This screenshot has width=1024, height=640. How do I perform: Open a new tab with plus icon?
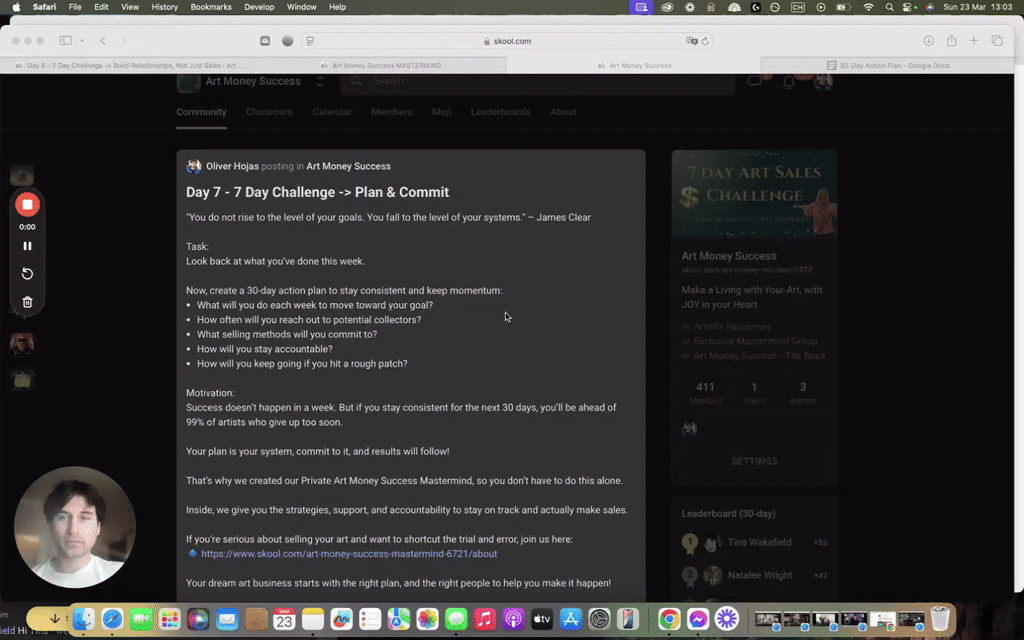click(x=974, y=40)
